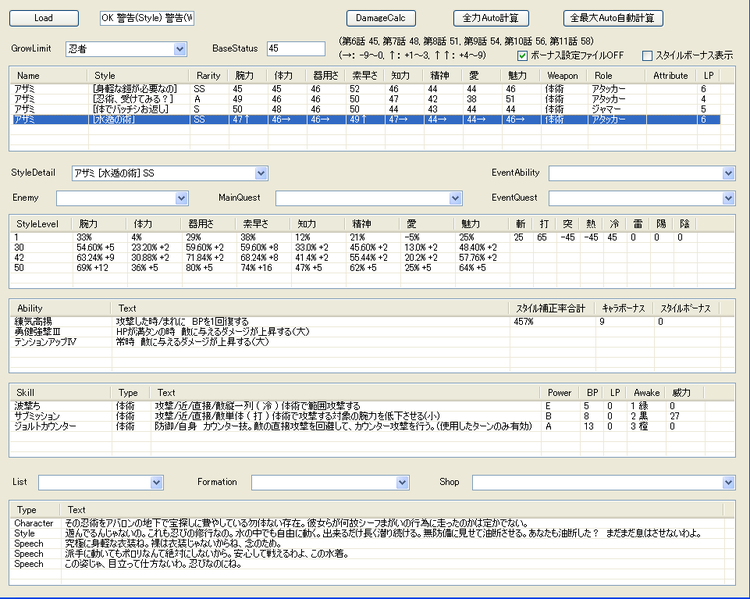Click the 斬 resistance column header
The image size is (750, 599).
(521, 224)
